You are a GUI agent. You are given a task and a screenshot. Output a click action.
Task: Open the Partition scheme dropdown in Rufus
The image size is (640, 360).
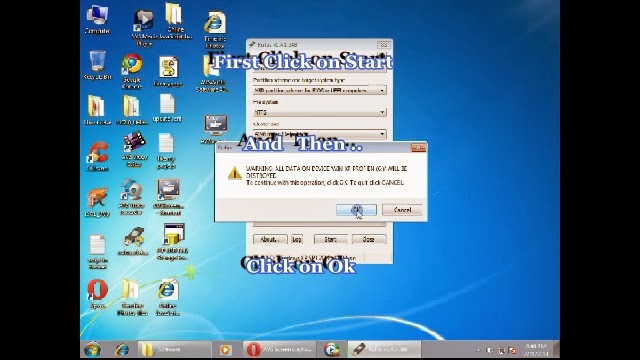coord(319,90)
